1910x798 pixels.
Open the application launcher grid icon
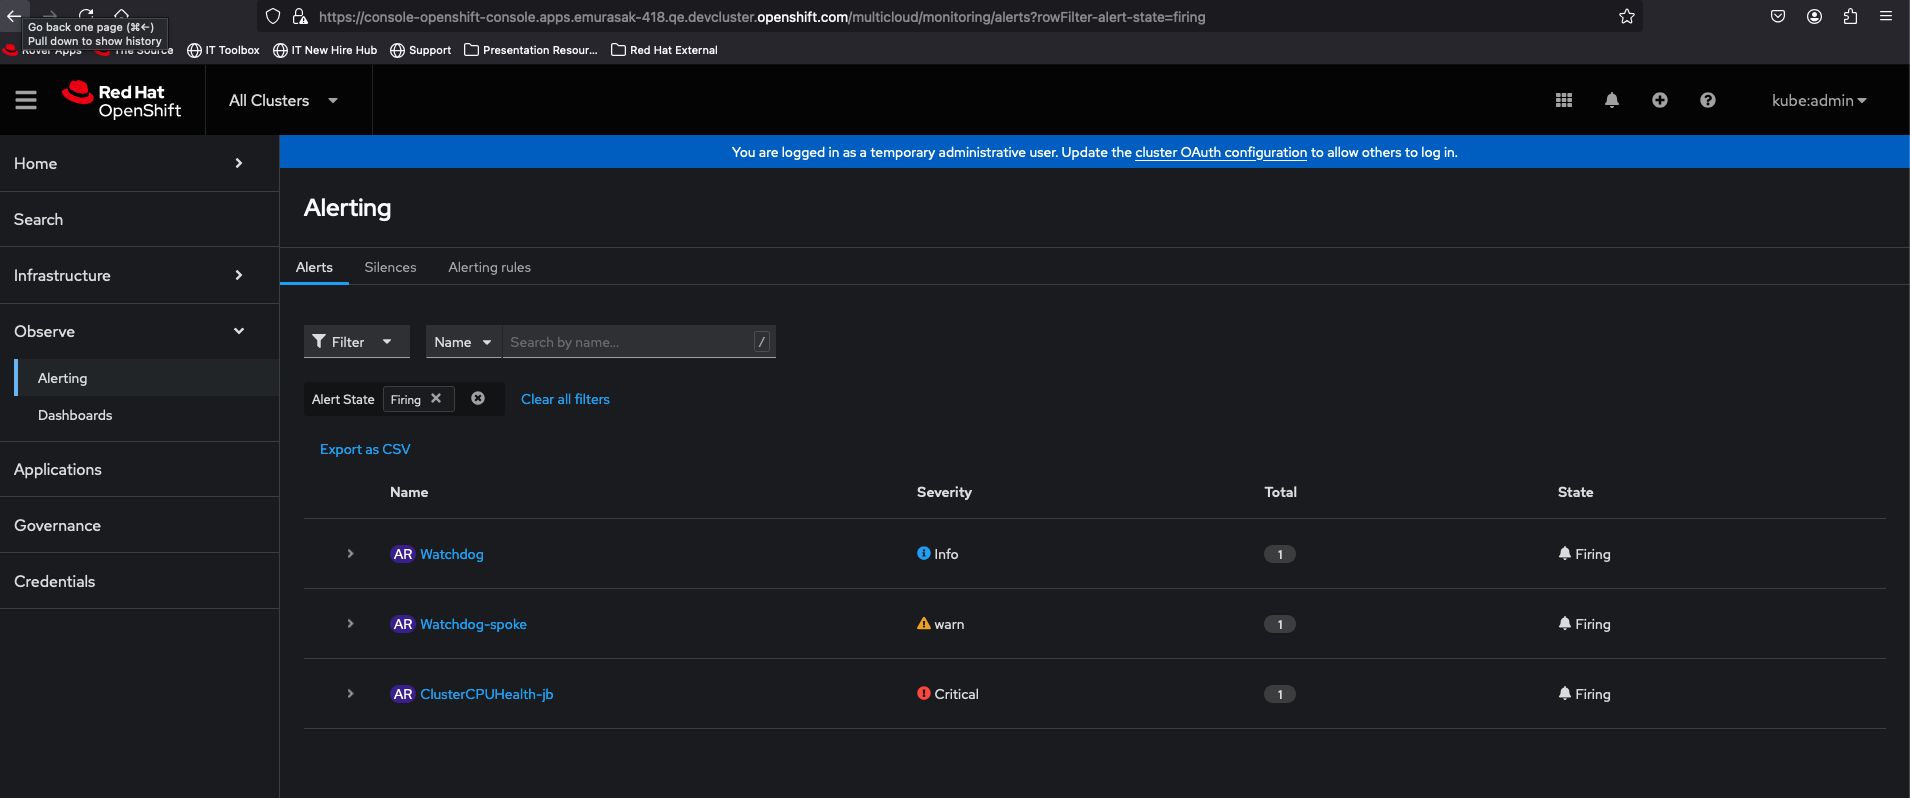point(1564,100)
